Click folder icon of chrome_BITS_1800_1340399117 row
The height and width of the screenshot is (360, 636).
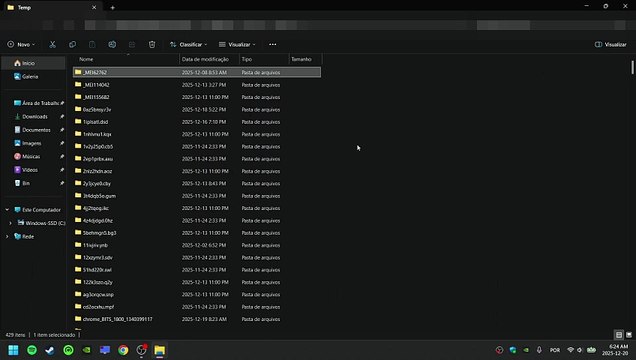tap(78, 319)
